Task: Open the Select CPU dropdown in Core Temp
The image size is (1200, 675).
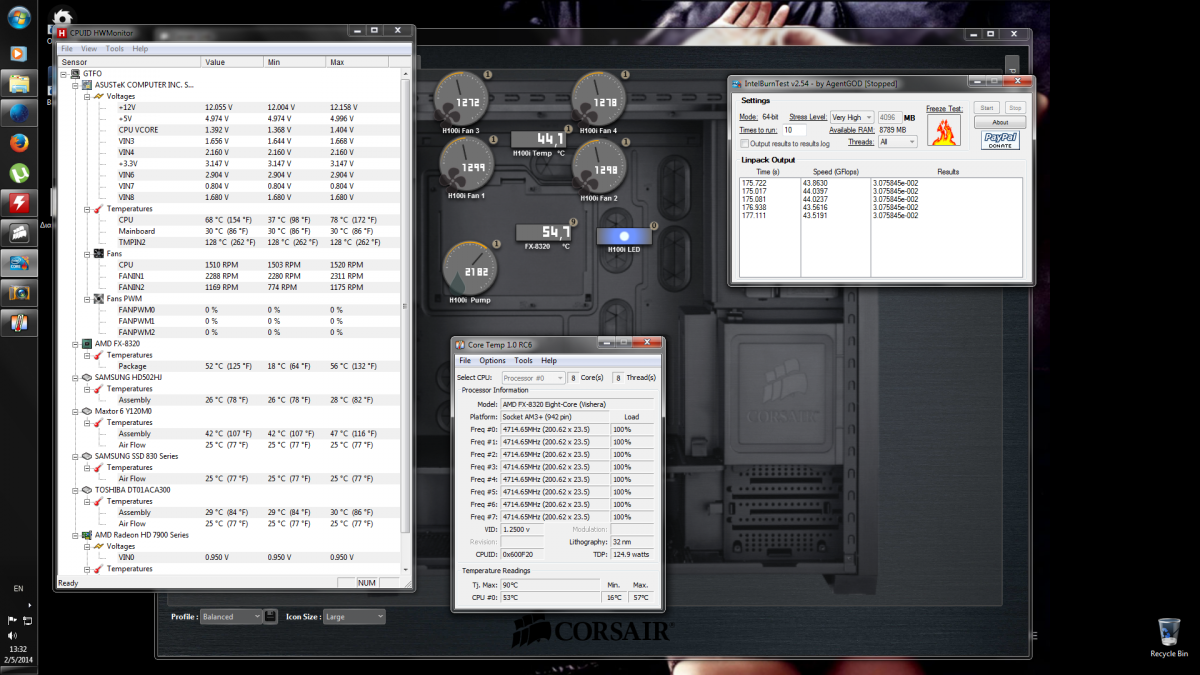Action: click(534, 377)
